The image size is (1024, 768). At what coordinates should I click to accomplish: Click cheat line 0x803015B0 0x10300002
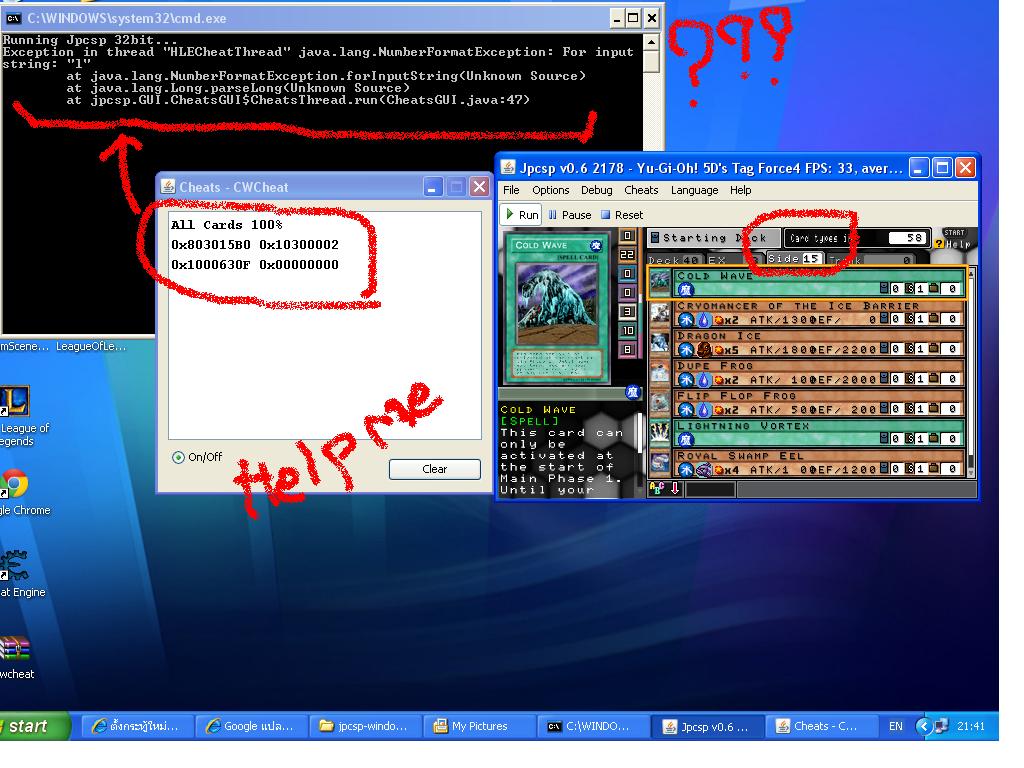point(255,245)
